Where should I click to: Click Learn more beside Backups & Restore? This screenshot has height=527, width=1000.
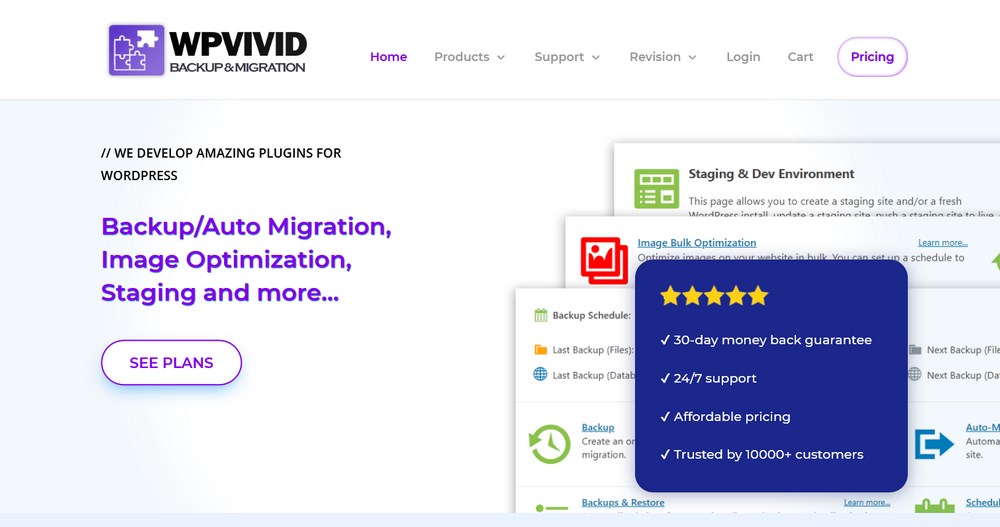[867, 502]
